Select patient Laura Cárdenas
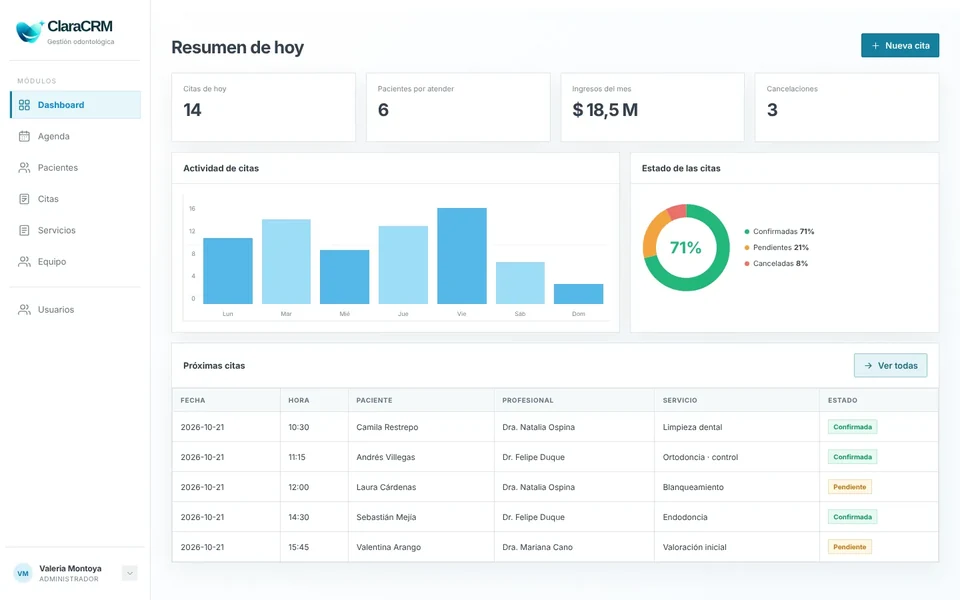 386,487
